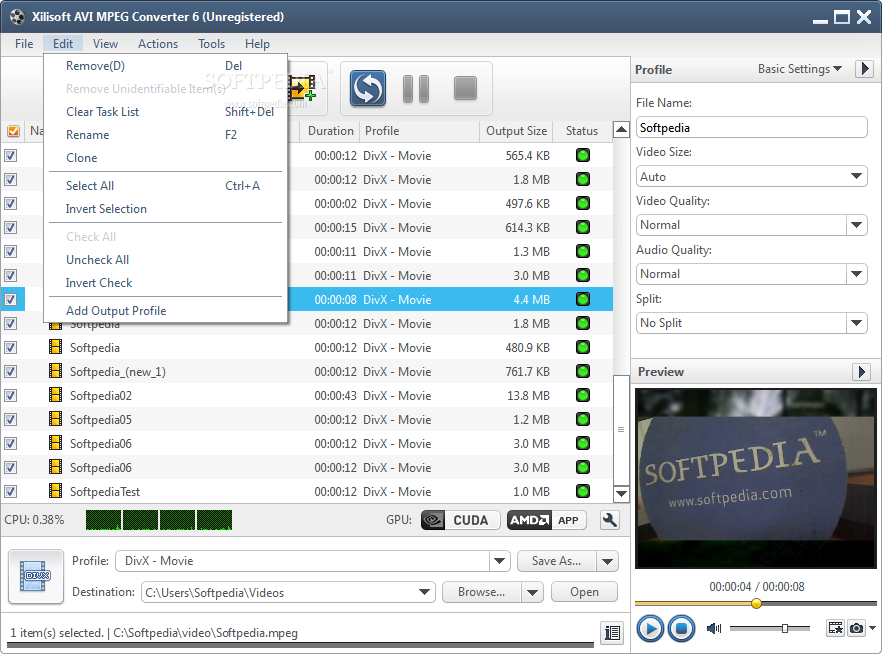Uncheck the checkbox of the SoftpediaTest row
Viewport: 882px width, 654px height.
(11, 491)
